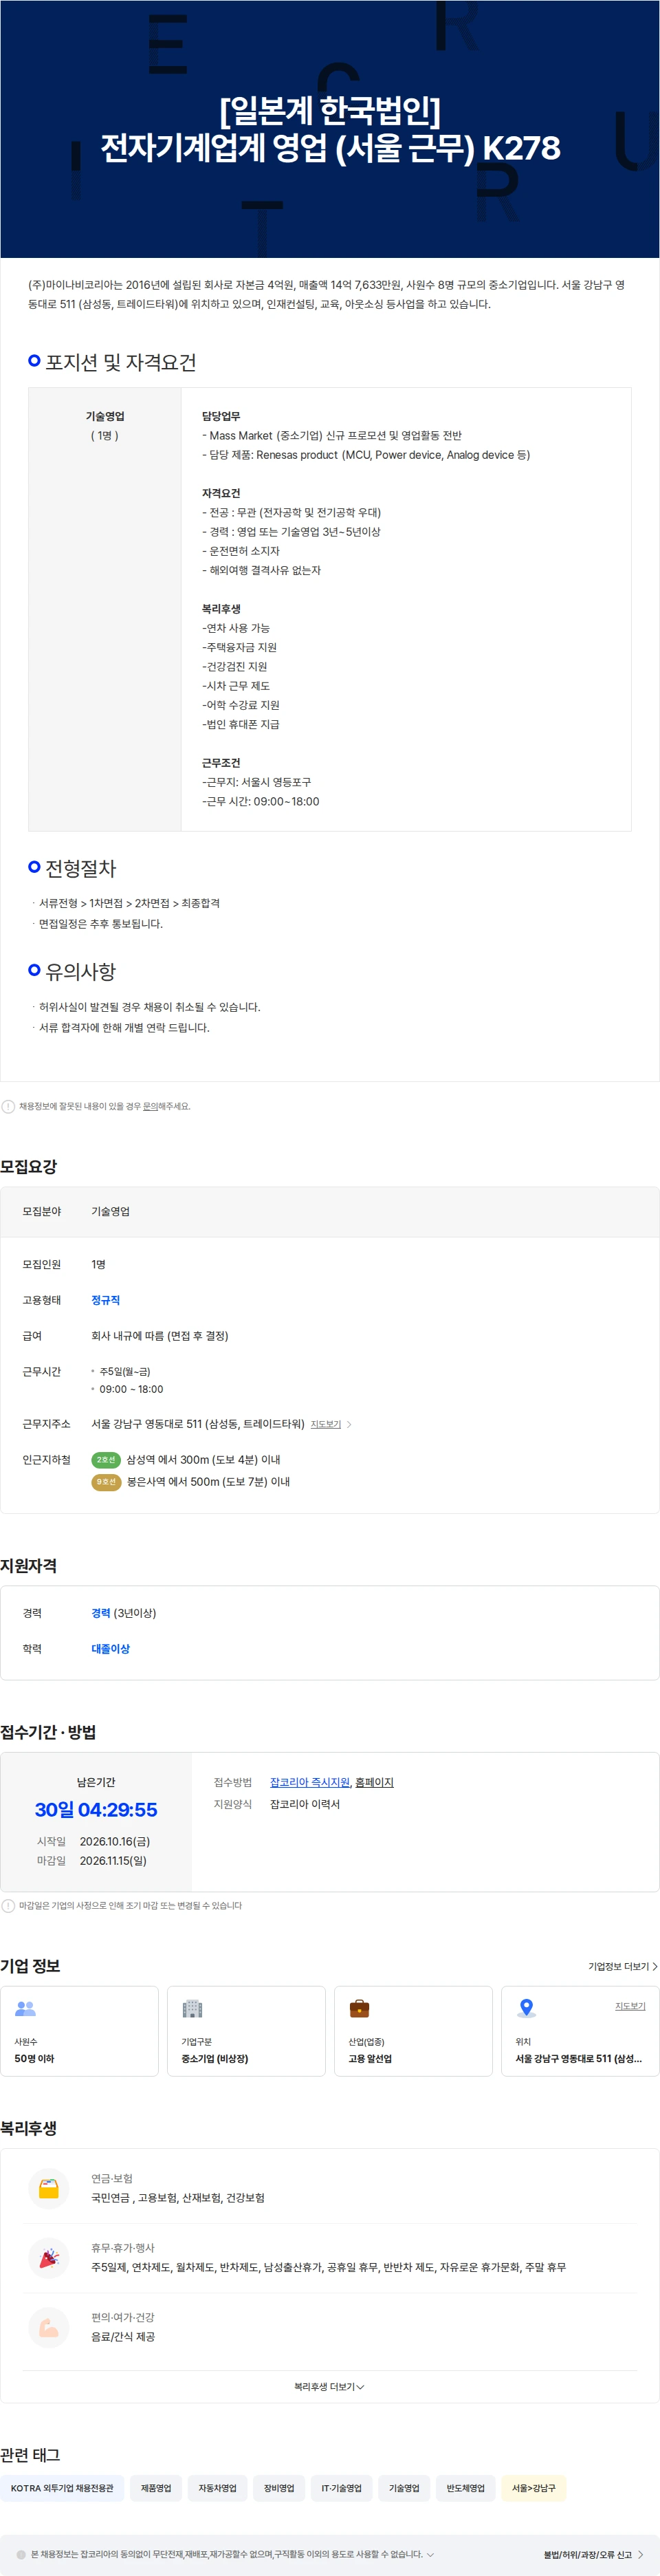Click the 마감일 2026.11.15(일) date
This screenshot has width=660, height=2576.
[113, 1860]
